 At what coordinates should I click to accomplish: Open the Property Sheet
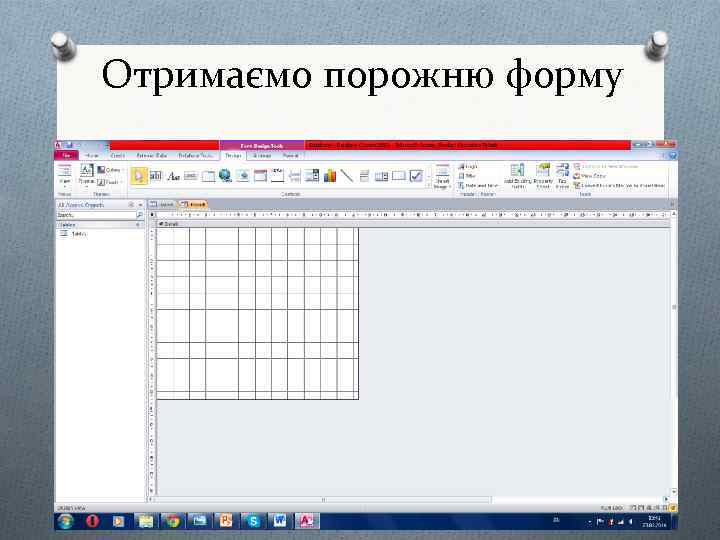(x=543, y=176)
